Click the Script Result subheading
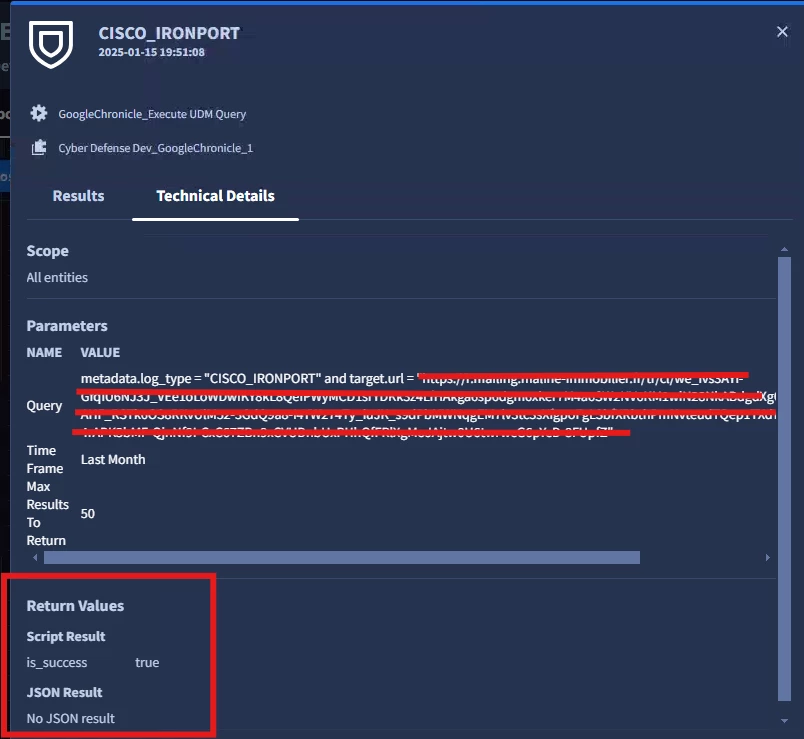 click(x=66, y=636)
